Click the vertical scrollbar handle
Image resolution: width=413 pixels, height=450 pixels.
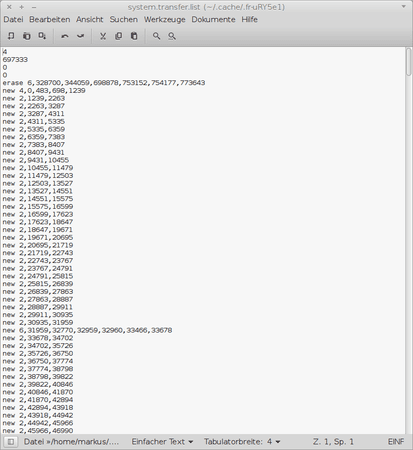point(409,62)
